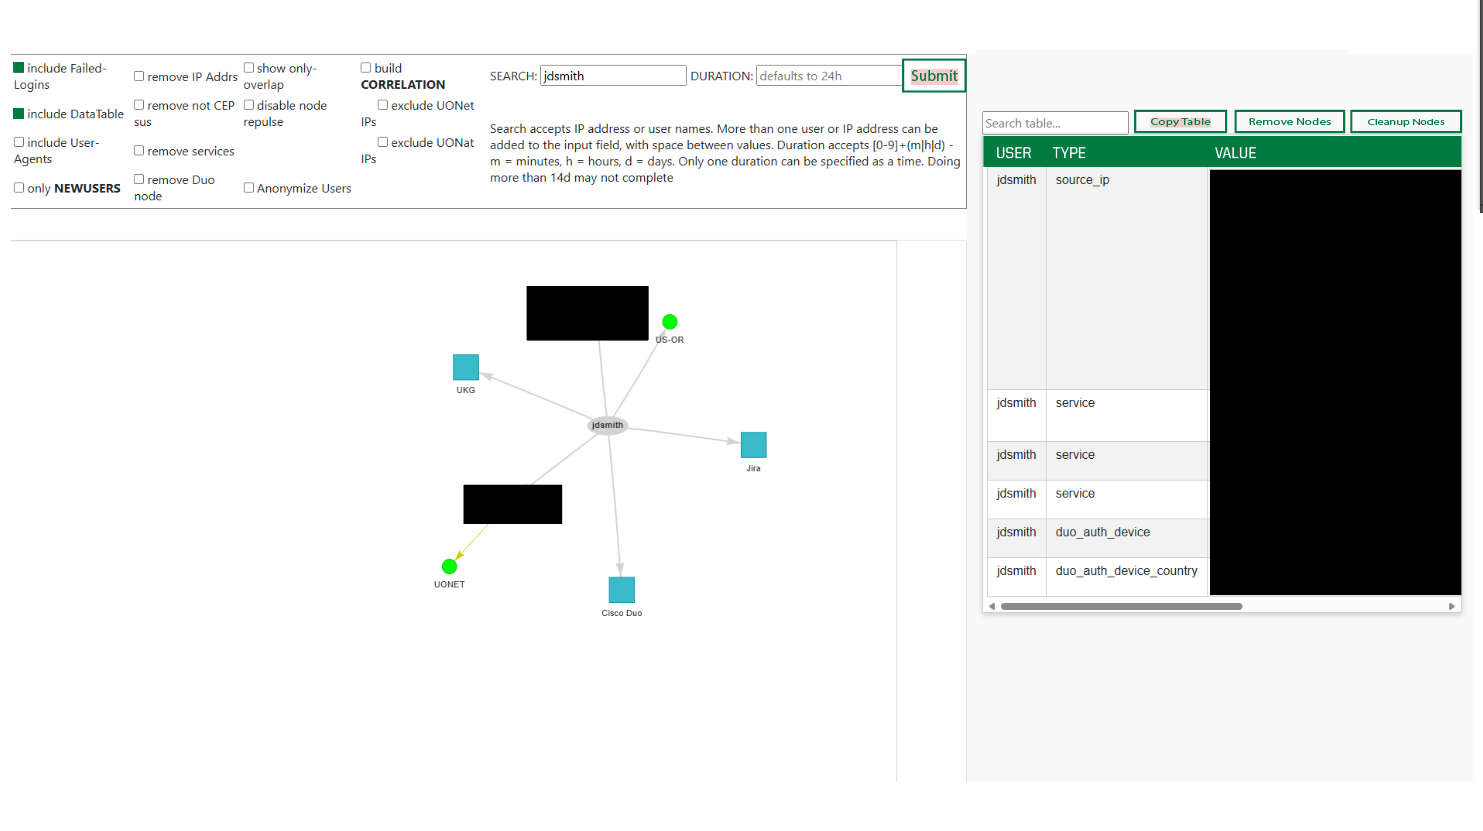
Task: Enable only NEWUSERS checkbox
Action: (x=19, y=188)
